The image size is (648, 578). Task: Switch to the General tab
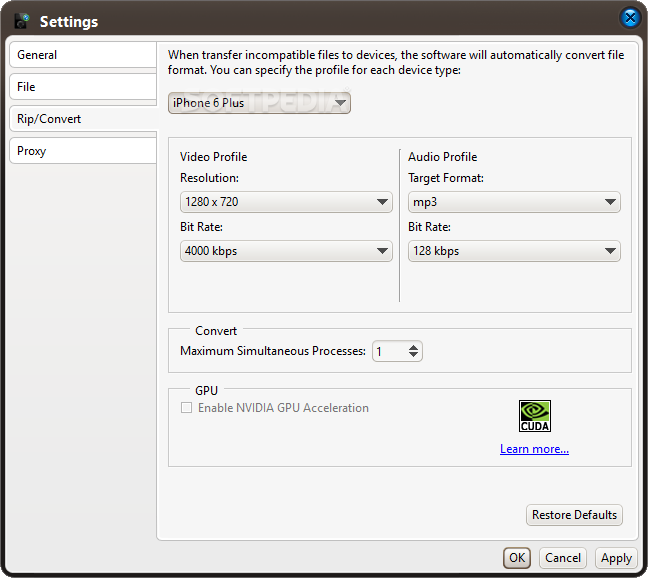pos(83,55)
